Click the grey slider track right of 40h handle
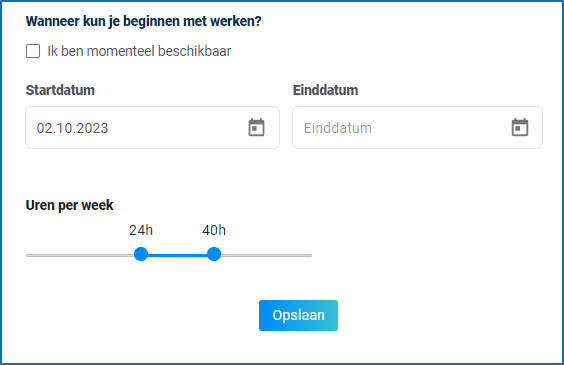The height and width of the screenshot is (365, 564). point(267,255)
